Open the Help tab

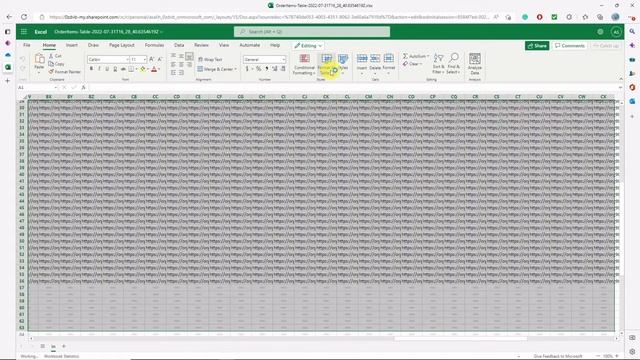click(x=275, y=45)
